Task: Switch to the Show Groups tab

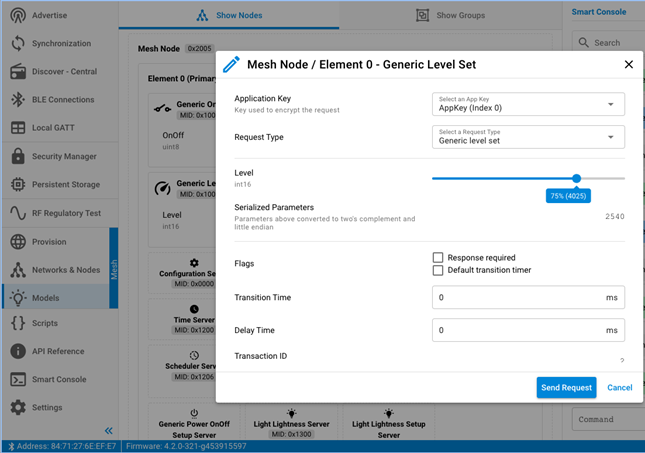Action: coord(451,16)
